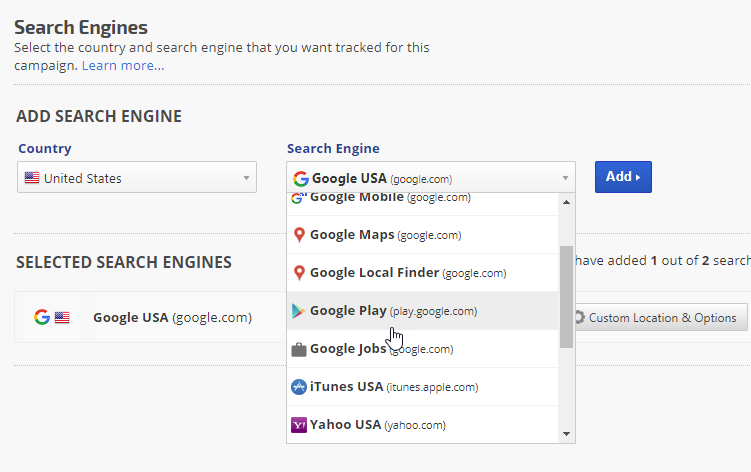Click the US flag in selected engines row
751x472 pixels.
coord(62,318)
